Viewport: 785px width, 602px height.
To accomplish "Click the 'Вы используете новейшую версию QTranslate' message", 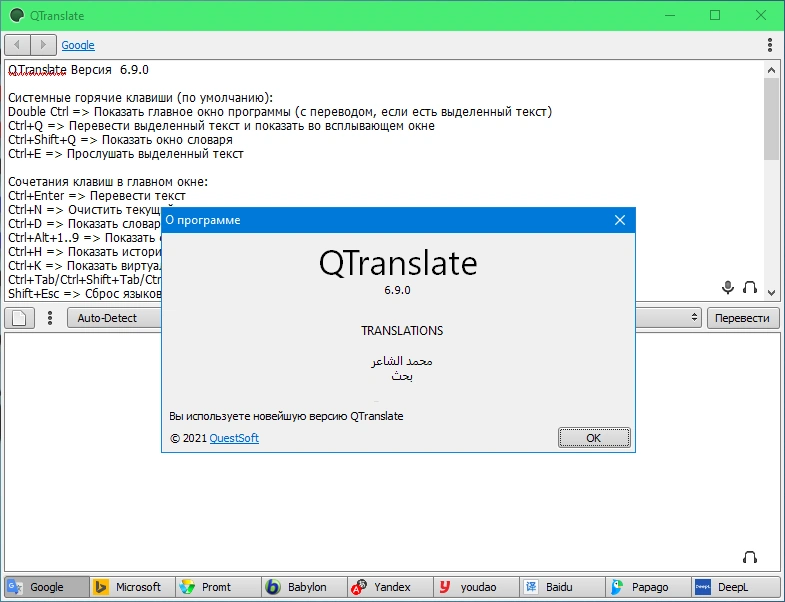I will [286, 416].
